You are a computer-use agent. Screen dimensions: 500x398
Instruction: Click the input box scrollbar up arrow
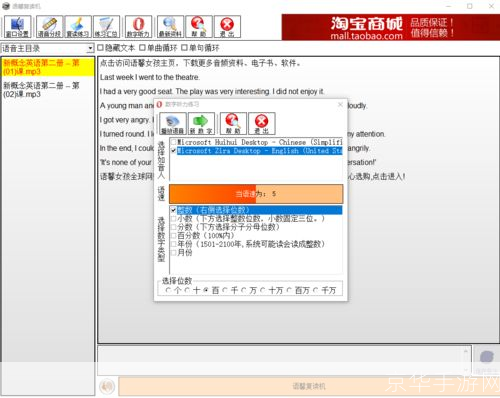[x=466, y=351]
